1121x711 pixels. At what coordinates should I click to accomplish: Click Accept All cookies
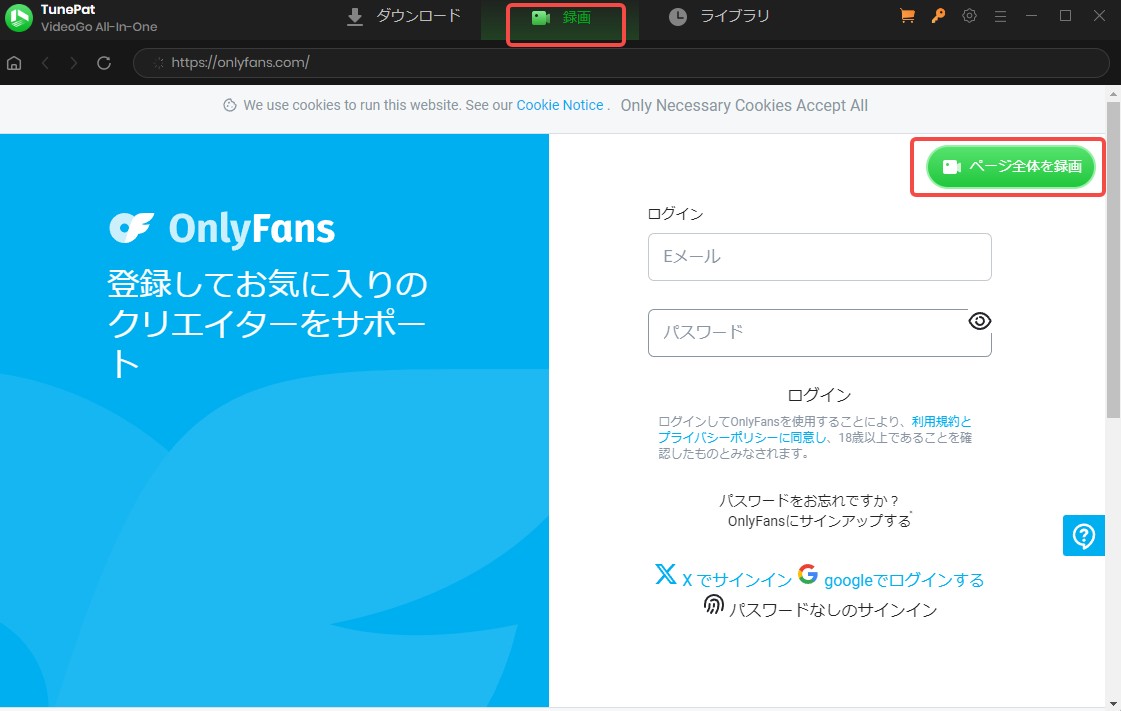832,106
